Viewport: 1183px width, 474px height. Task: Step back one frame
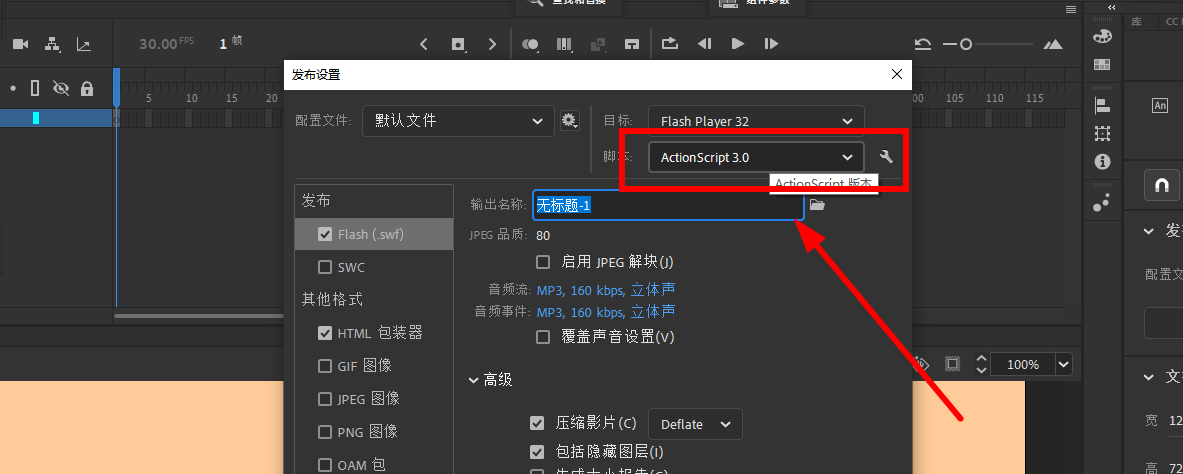coord(705,45)
